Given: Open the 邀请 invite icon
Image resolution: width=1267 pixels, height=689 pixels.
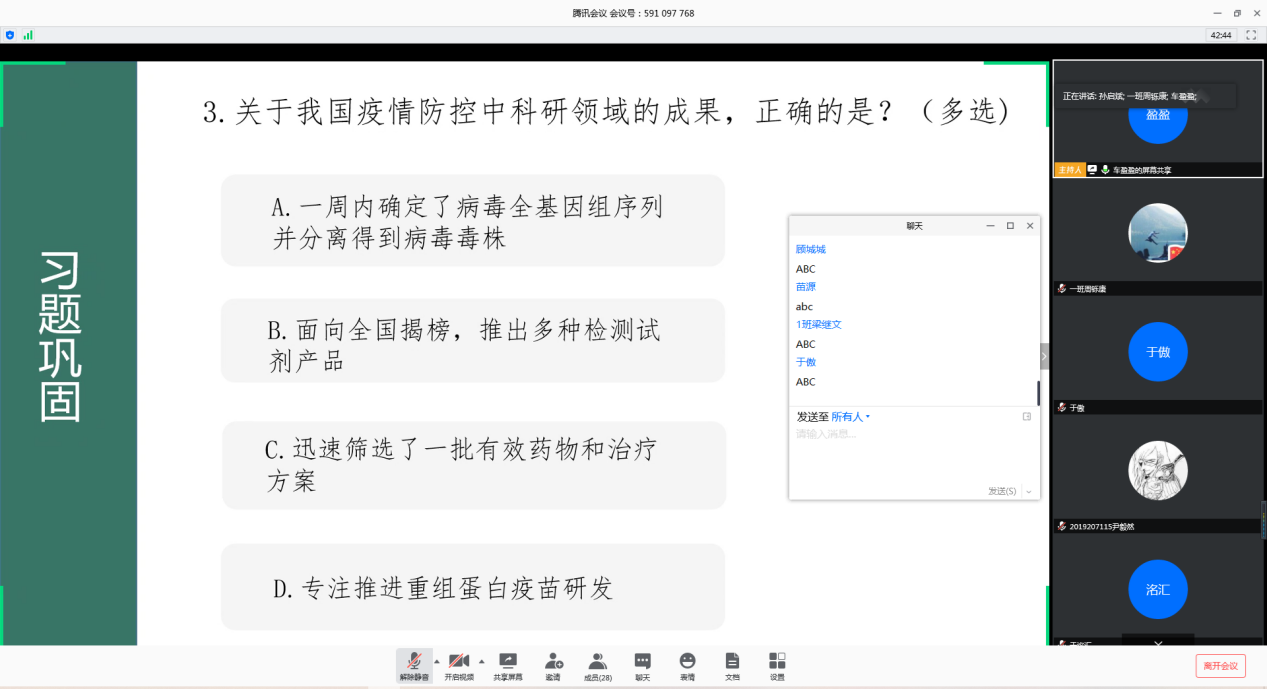Looking at the screenshot, I should (553, 665).
